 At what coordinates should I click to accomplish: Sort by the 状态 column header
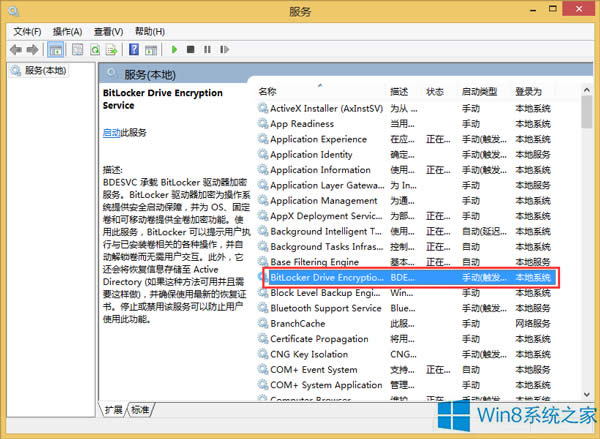click(435, 92)
